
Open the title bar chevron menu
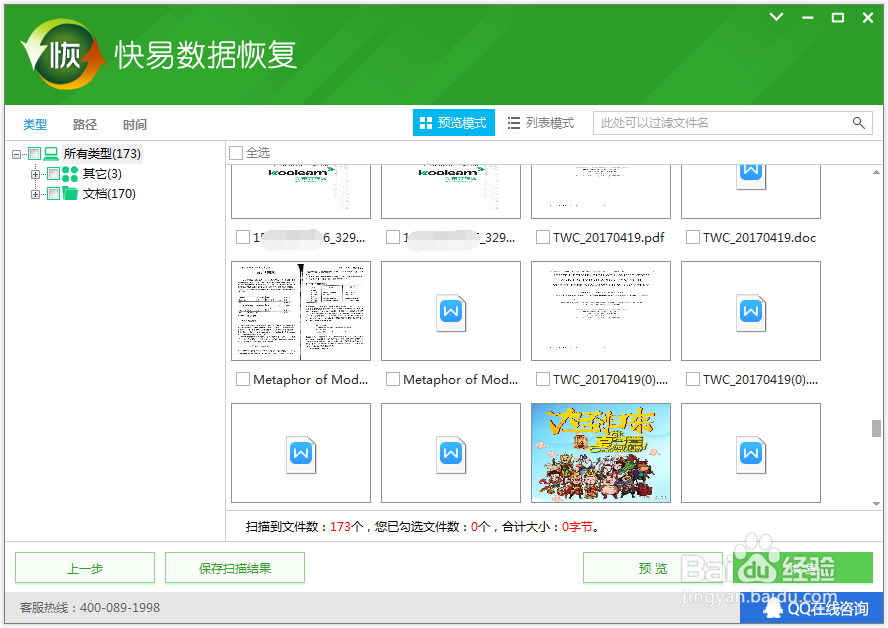[776, 17]
